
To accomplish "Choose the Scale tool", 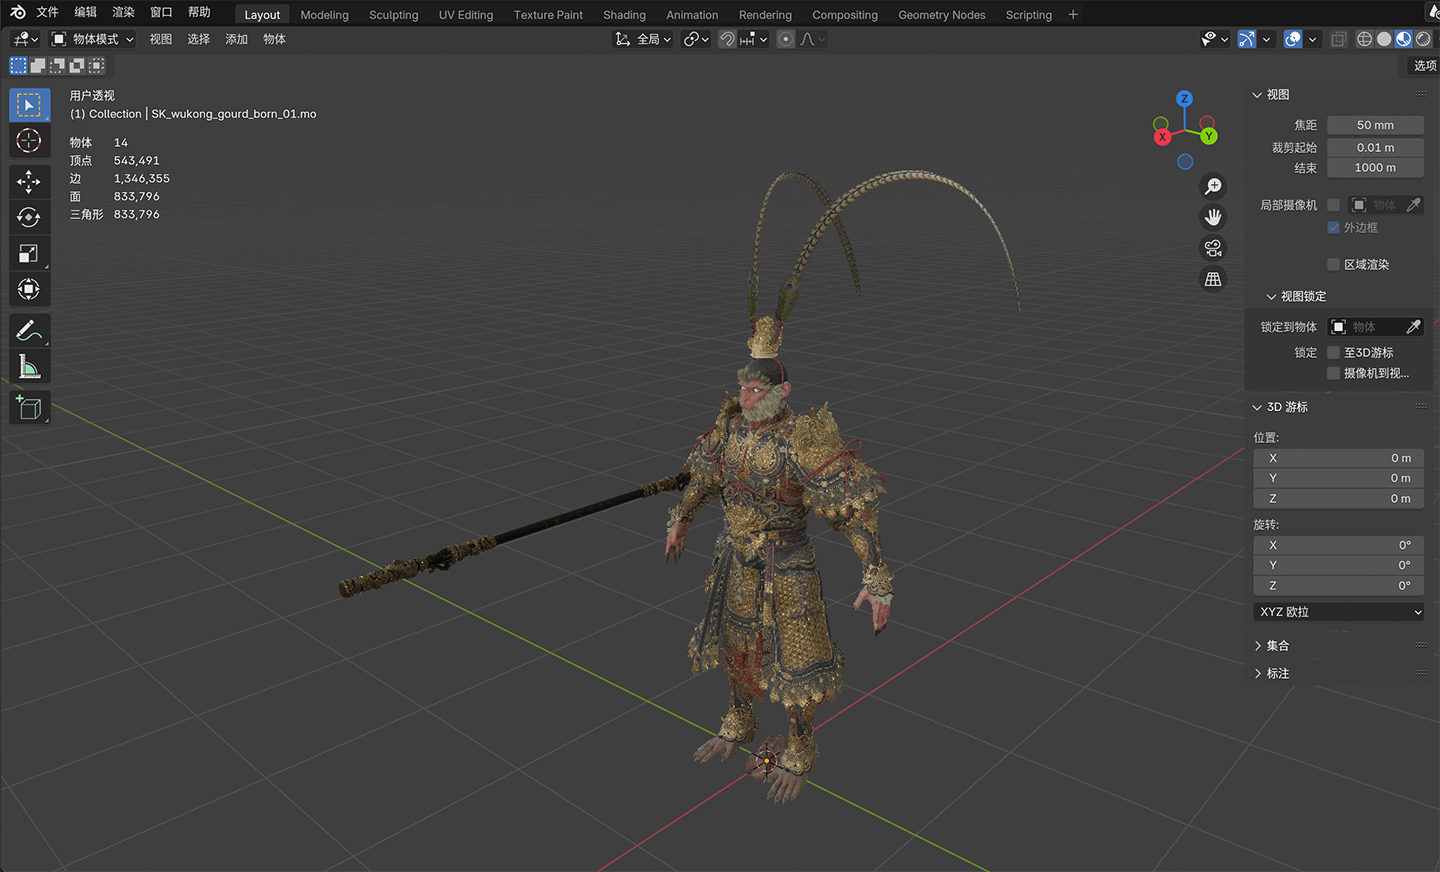I will pos(29,253).
